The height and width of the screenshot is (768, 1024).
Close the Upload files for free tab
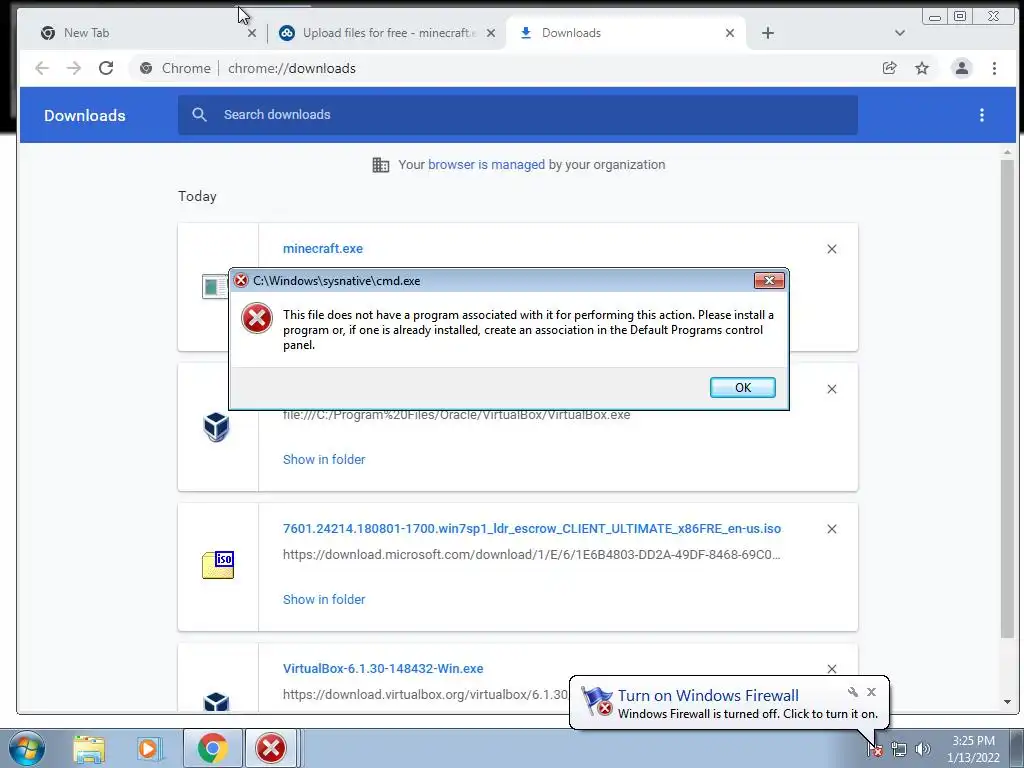click(491, 33)
